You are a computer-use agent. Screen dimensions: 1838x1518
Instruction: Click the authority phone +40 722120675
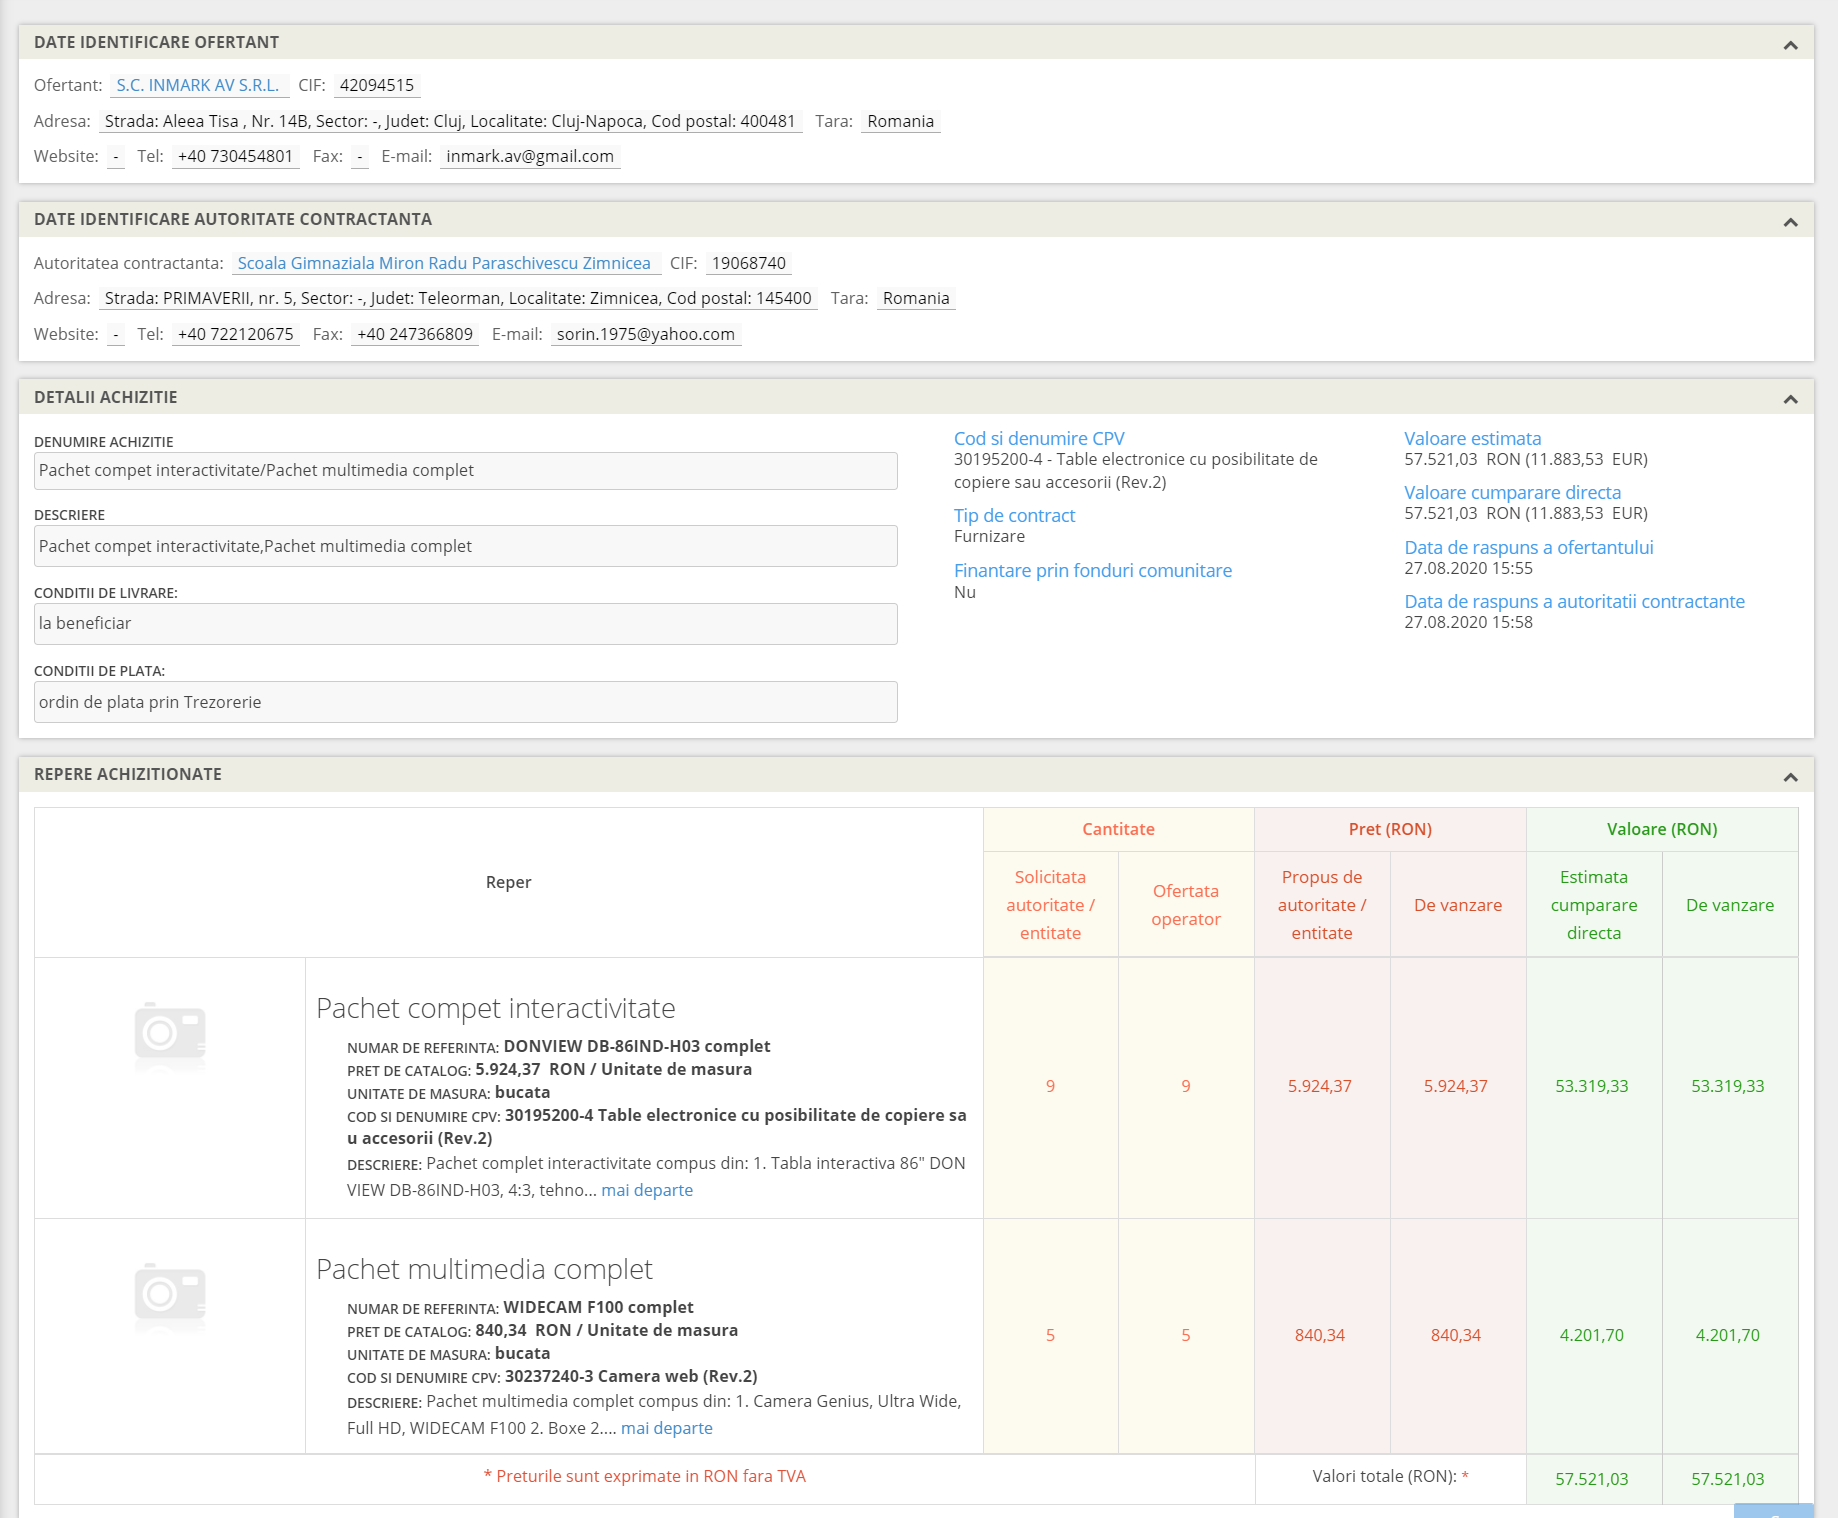click(235, 334)
